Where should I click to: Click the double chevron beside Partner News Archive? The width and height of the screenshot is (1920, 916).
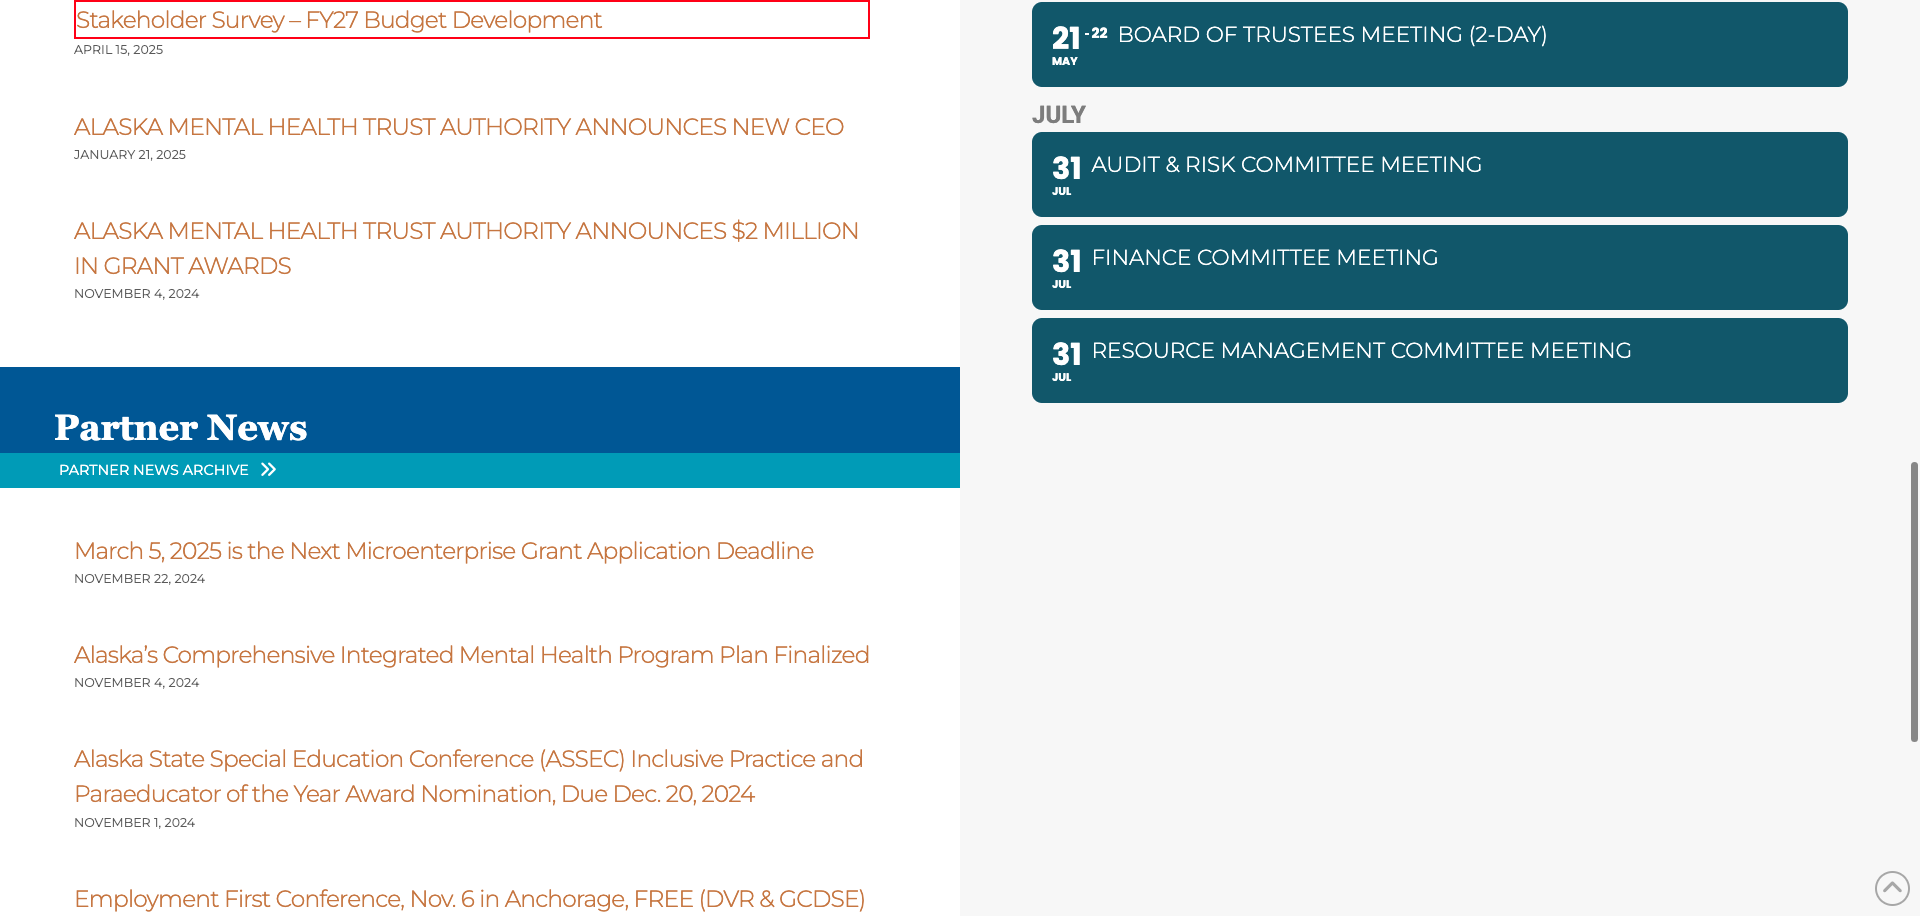268,470
